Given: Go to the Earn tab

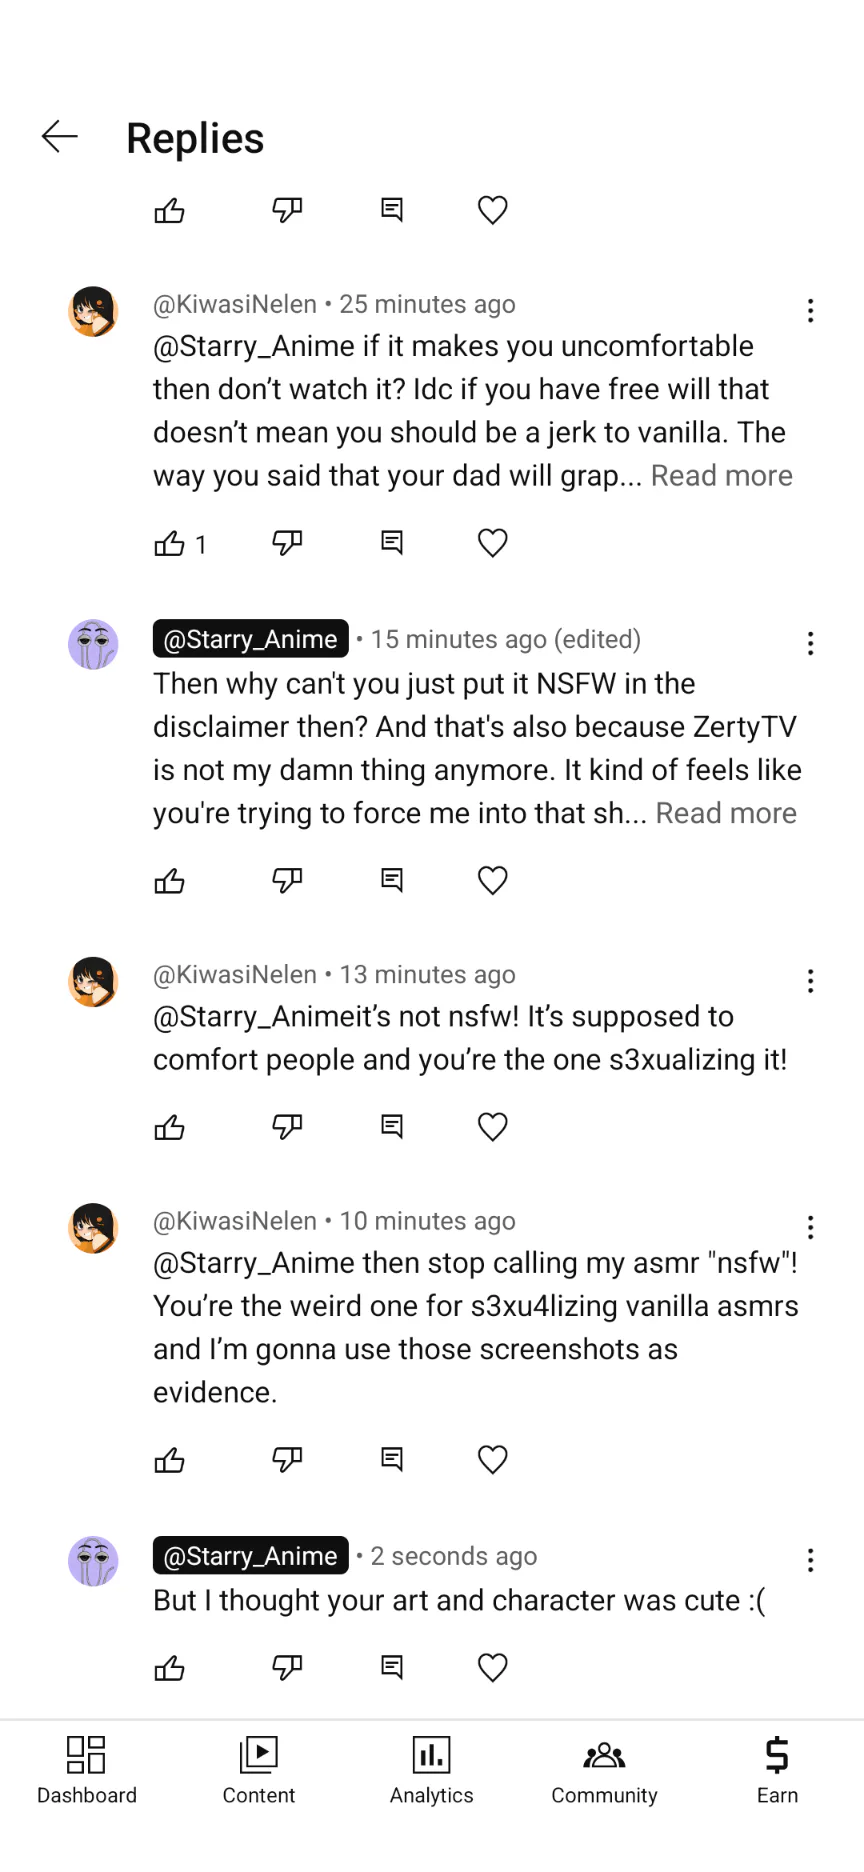Looking at the screenshot, I should pos(777,1770).
